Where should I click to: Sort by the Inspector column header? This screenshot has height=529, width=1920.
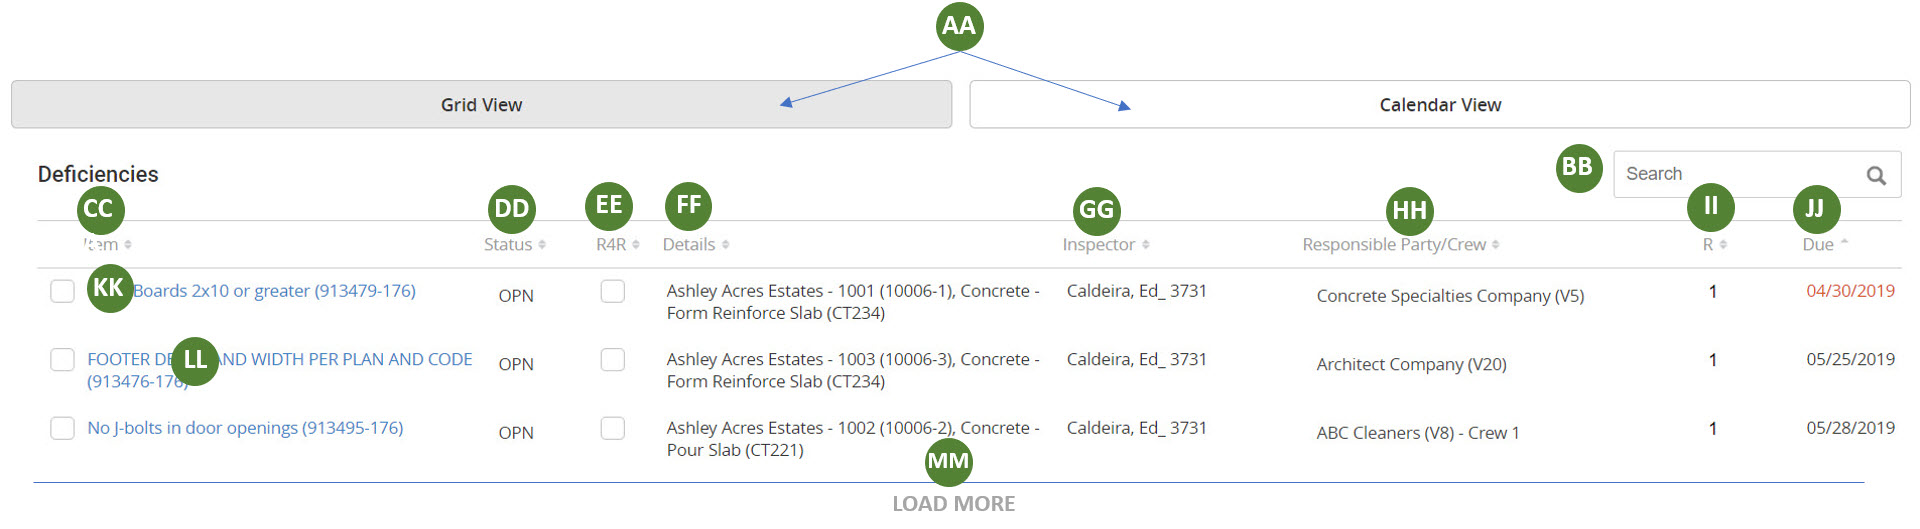coord(1106,244)
